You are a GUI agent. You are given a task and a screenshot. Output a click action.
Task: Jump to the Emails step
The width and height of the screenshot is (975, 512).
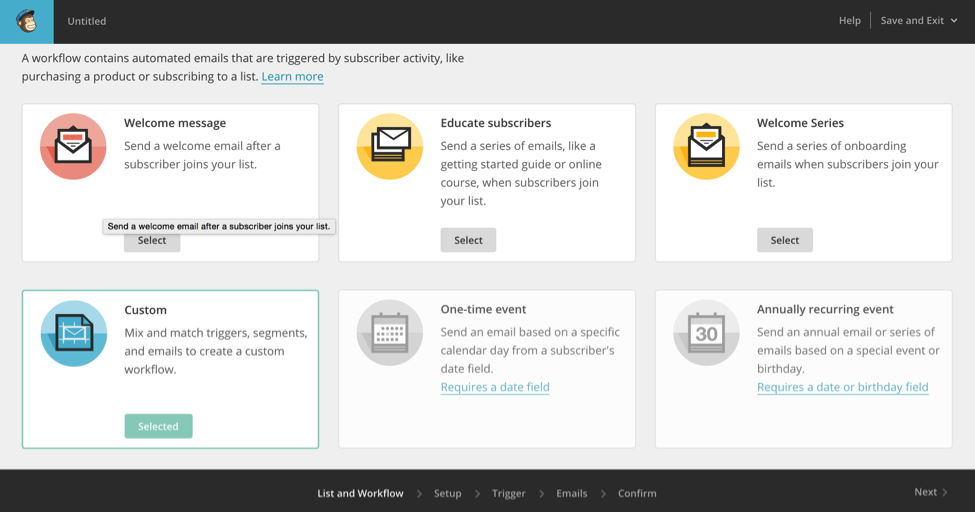tap(571, 493)
